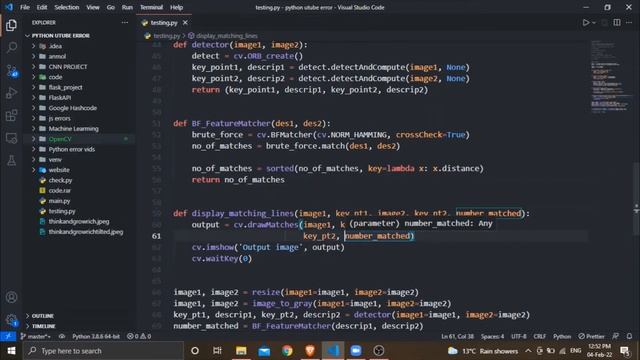Click the master branch status item
This screenshot has height=360, width=640.
coord(36,336)
